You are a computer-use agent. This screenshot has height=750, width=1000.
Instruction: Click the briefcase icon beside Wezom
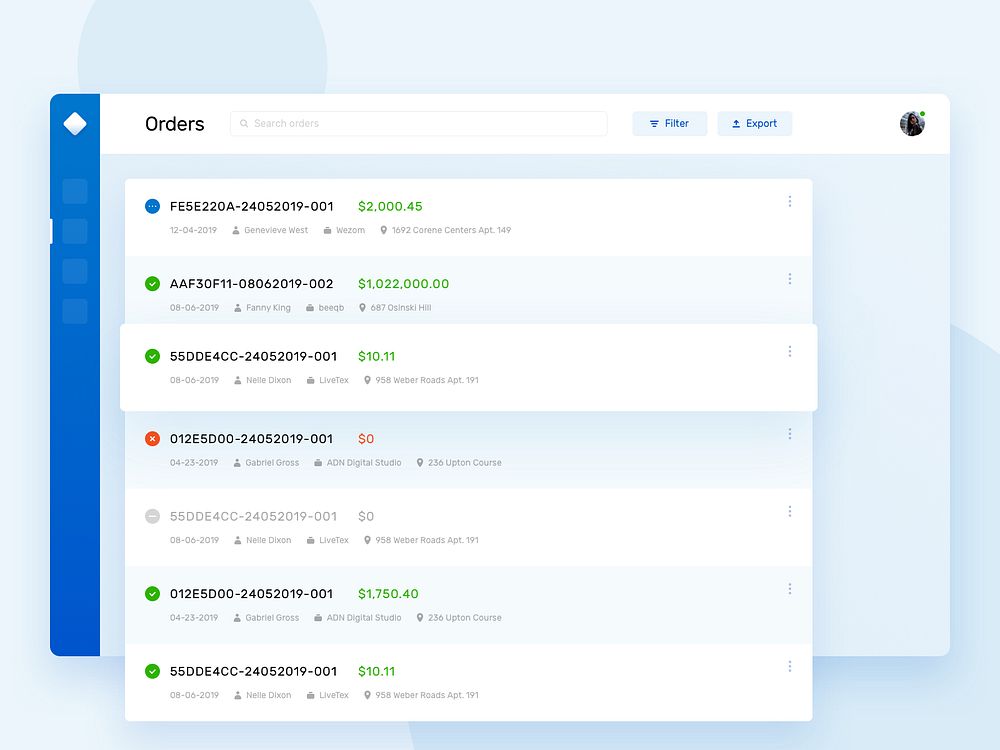(x=327, y=230)
